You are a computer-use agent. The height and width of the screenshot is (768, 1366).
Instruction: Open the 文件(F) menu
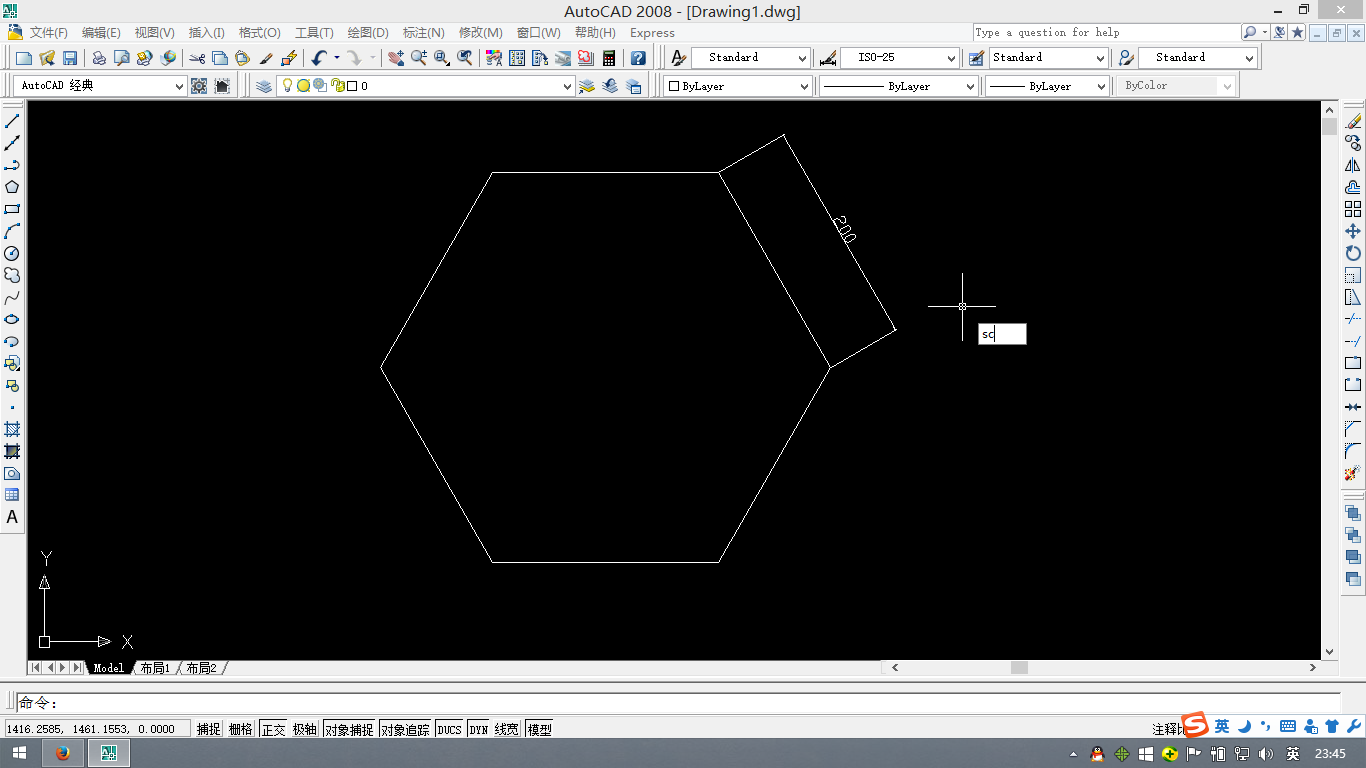48,33
